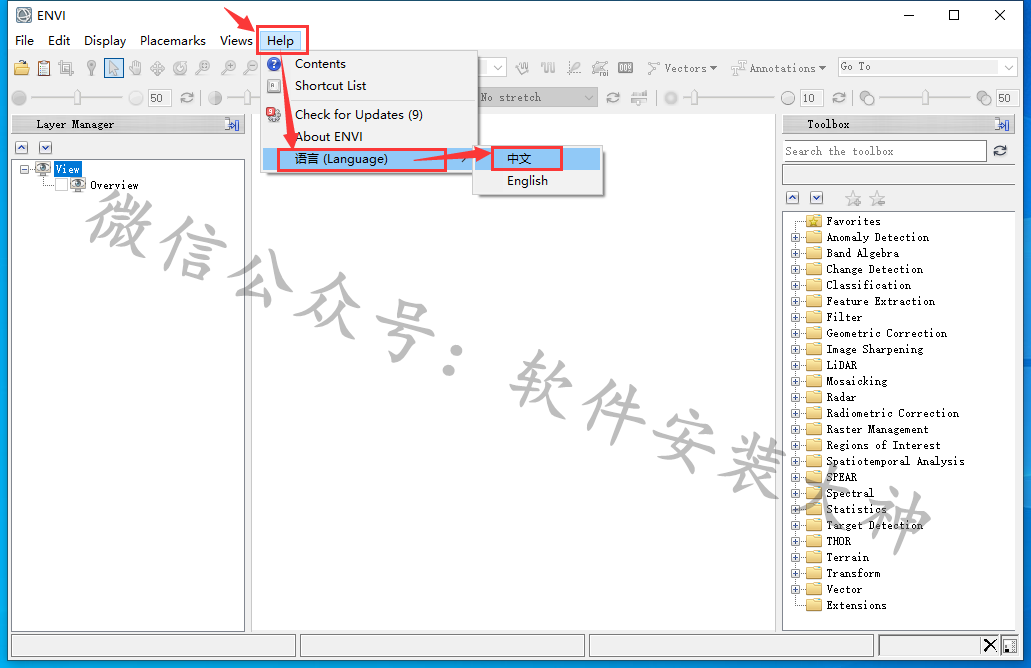Expand the Feature Extraction folder
Screen dimensions: 1031x668
click(x=796, y=302)
